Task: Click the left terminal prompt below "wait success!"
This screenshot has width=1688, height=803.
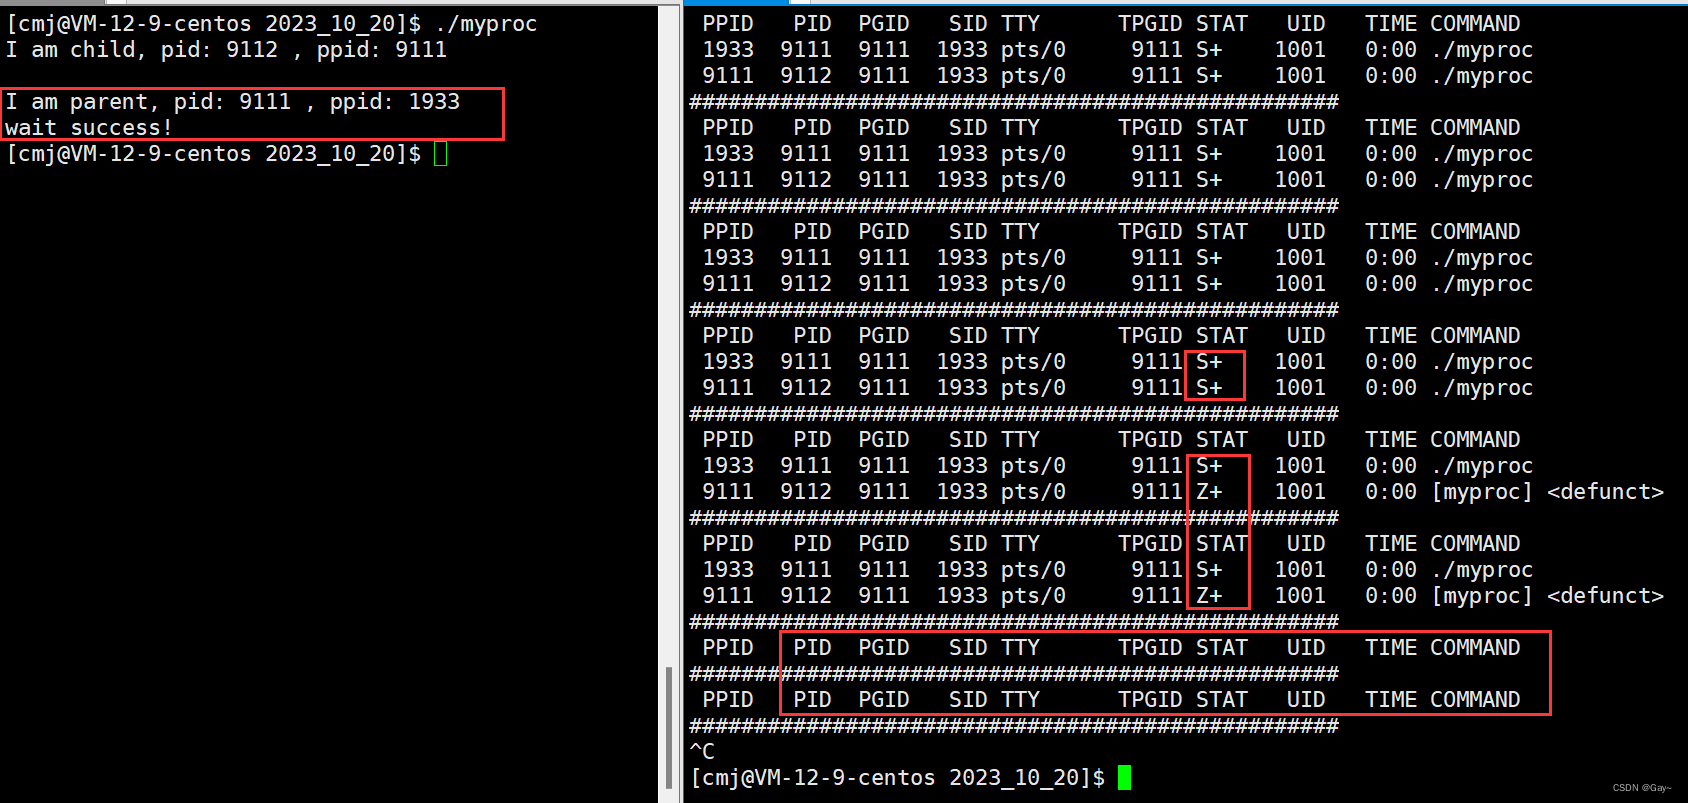Action: (214, 154)
